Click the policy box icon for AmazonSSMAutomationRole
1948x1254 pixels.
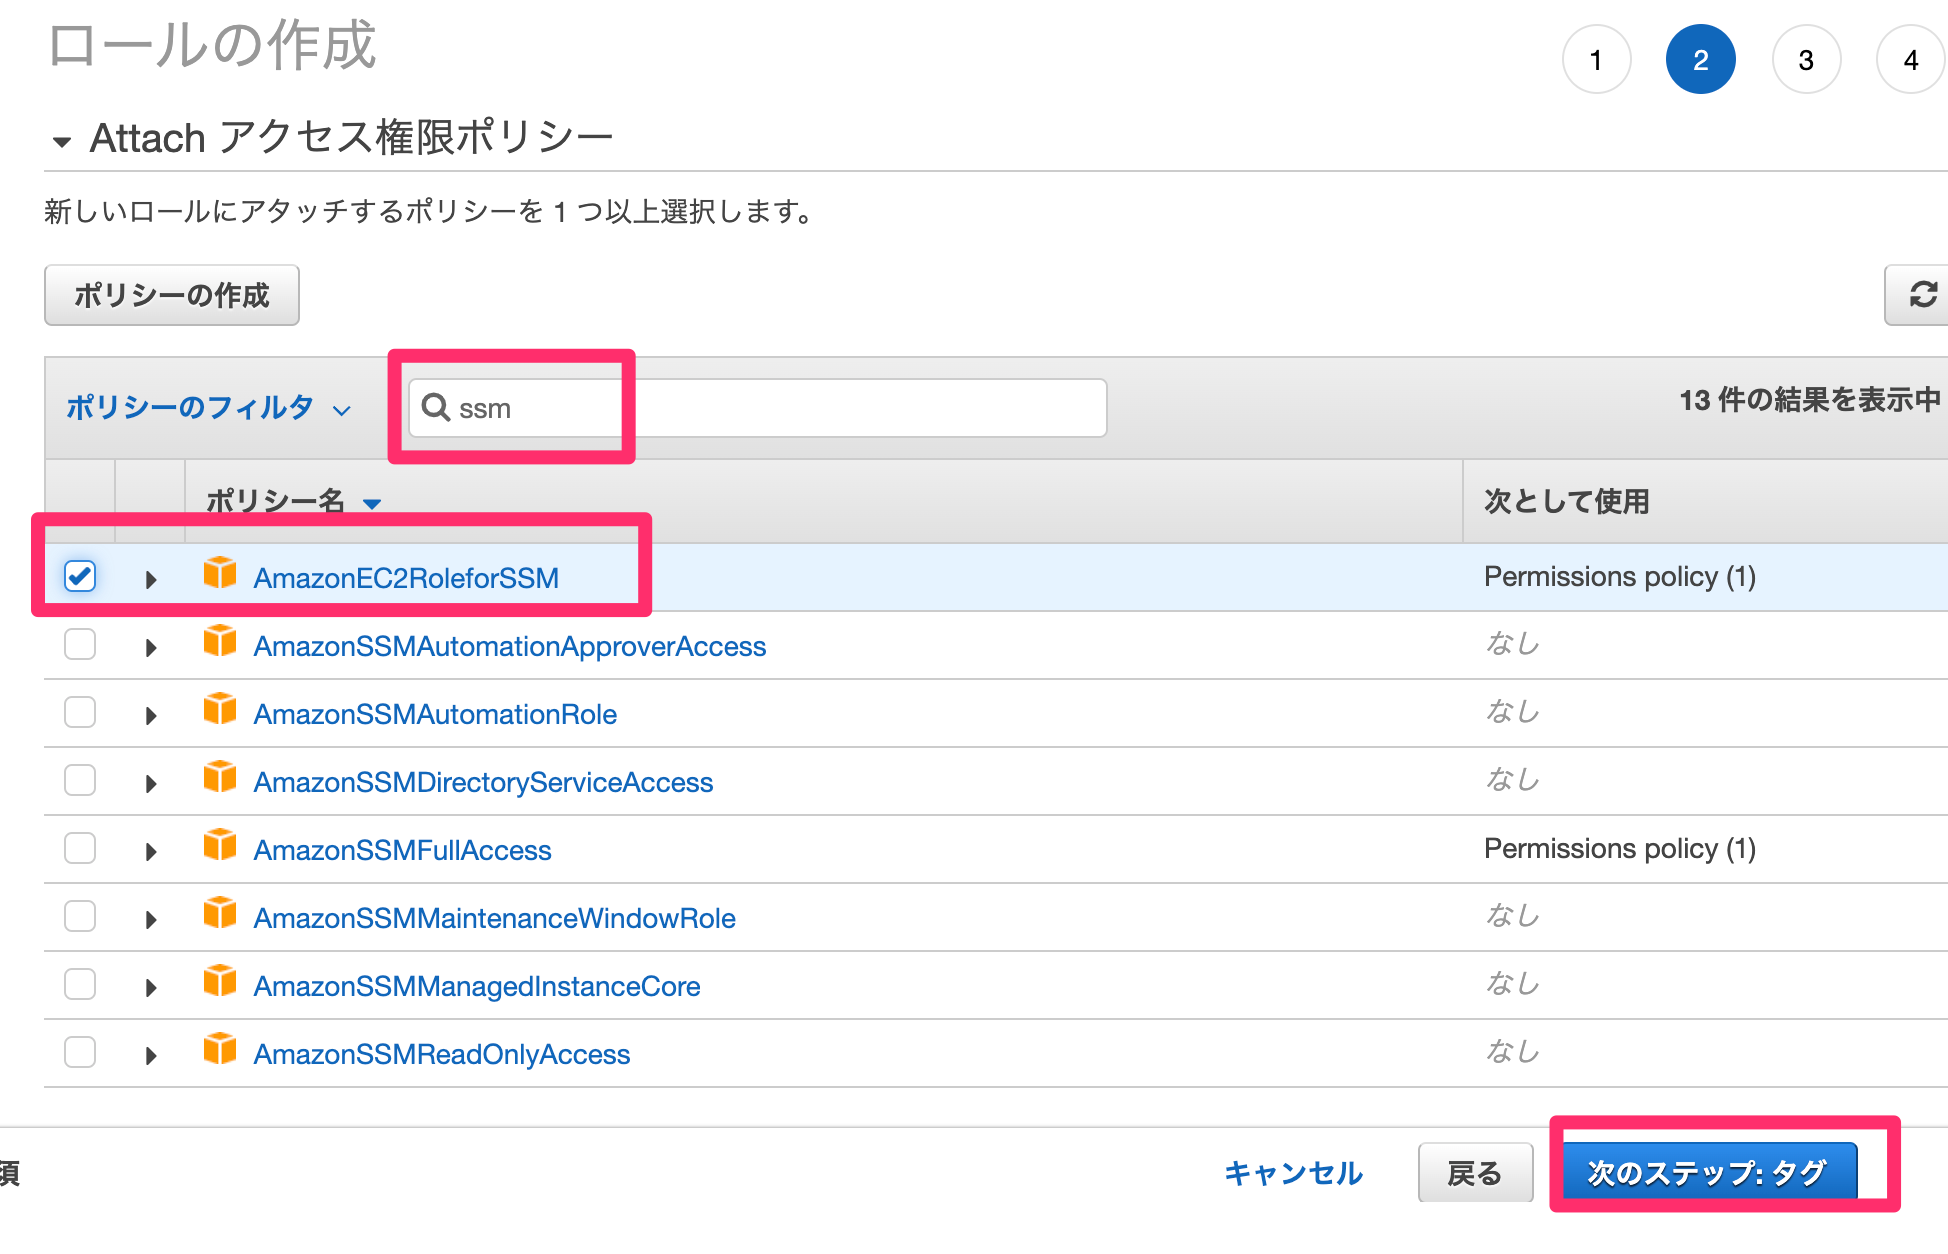[x=220, y=710]
